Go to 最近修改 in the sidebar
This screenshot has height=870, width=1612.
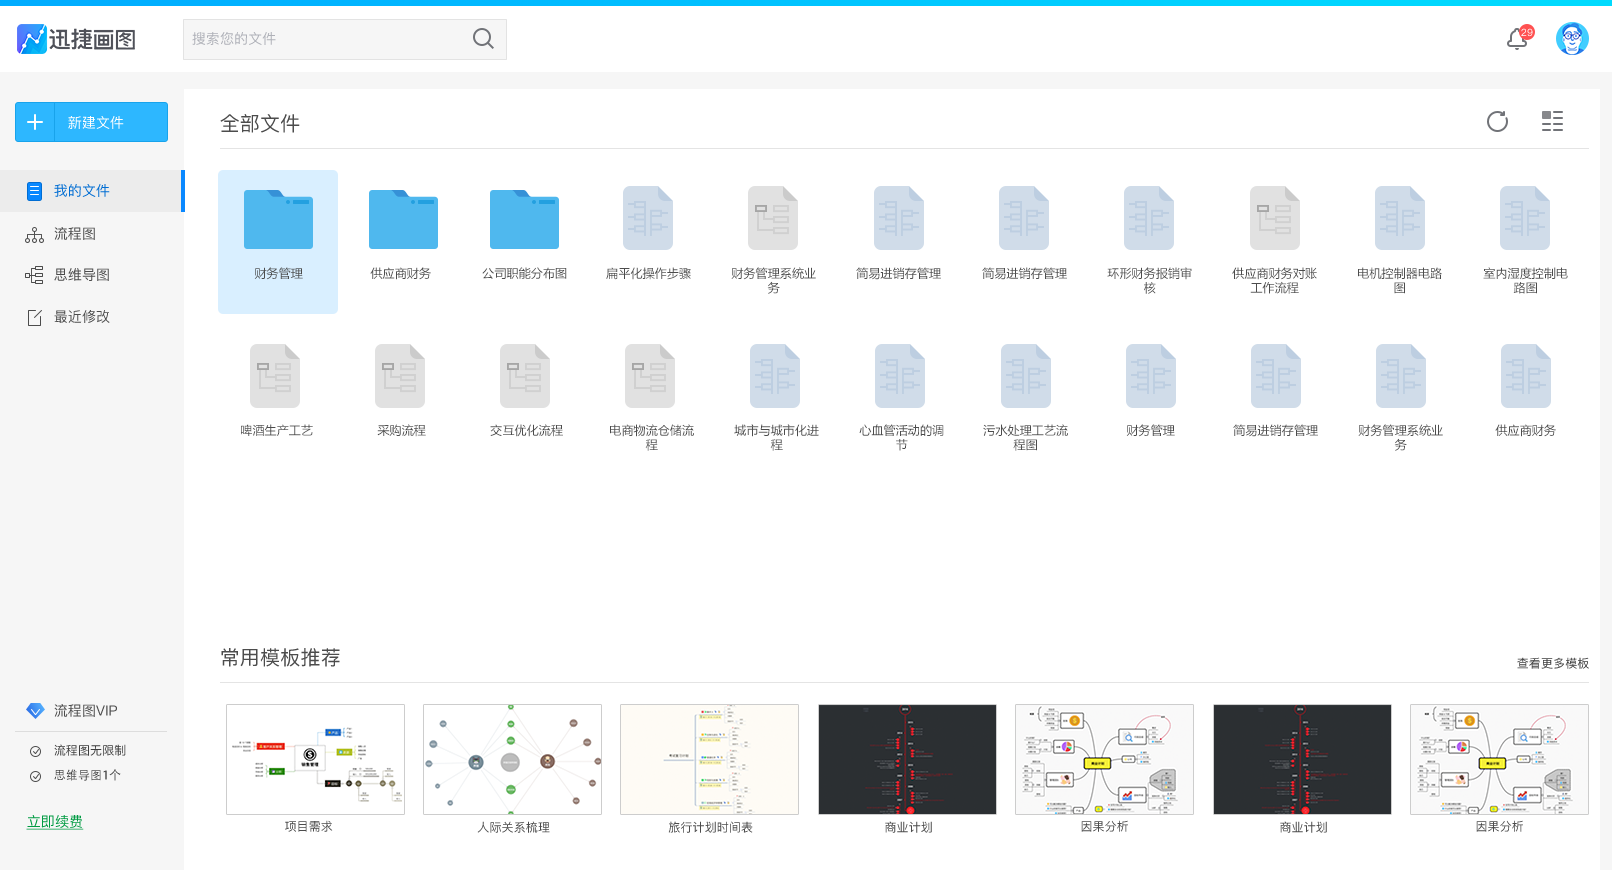[x=82, y=317]
